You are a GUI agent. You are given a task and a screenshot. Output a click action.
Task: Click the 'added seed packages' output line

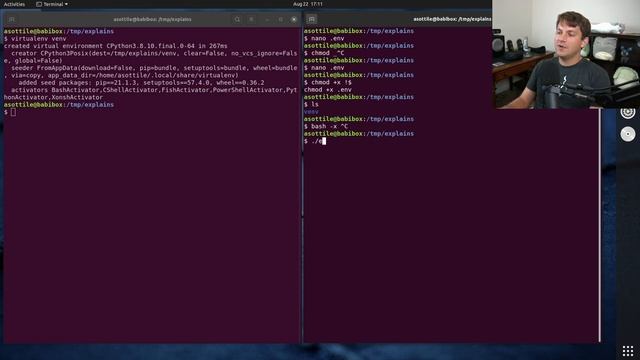pyautogui.click(x=141, y=83)
